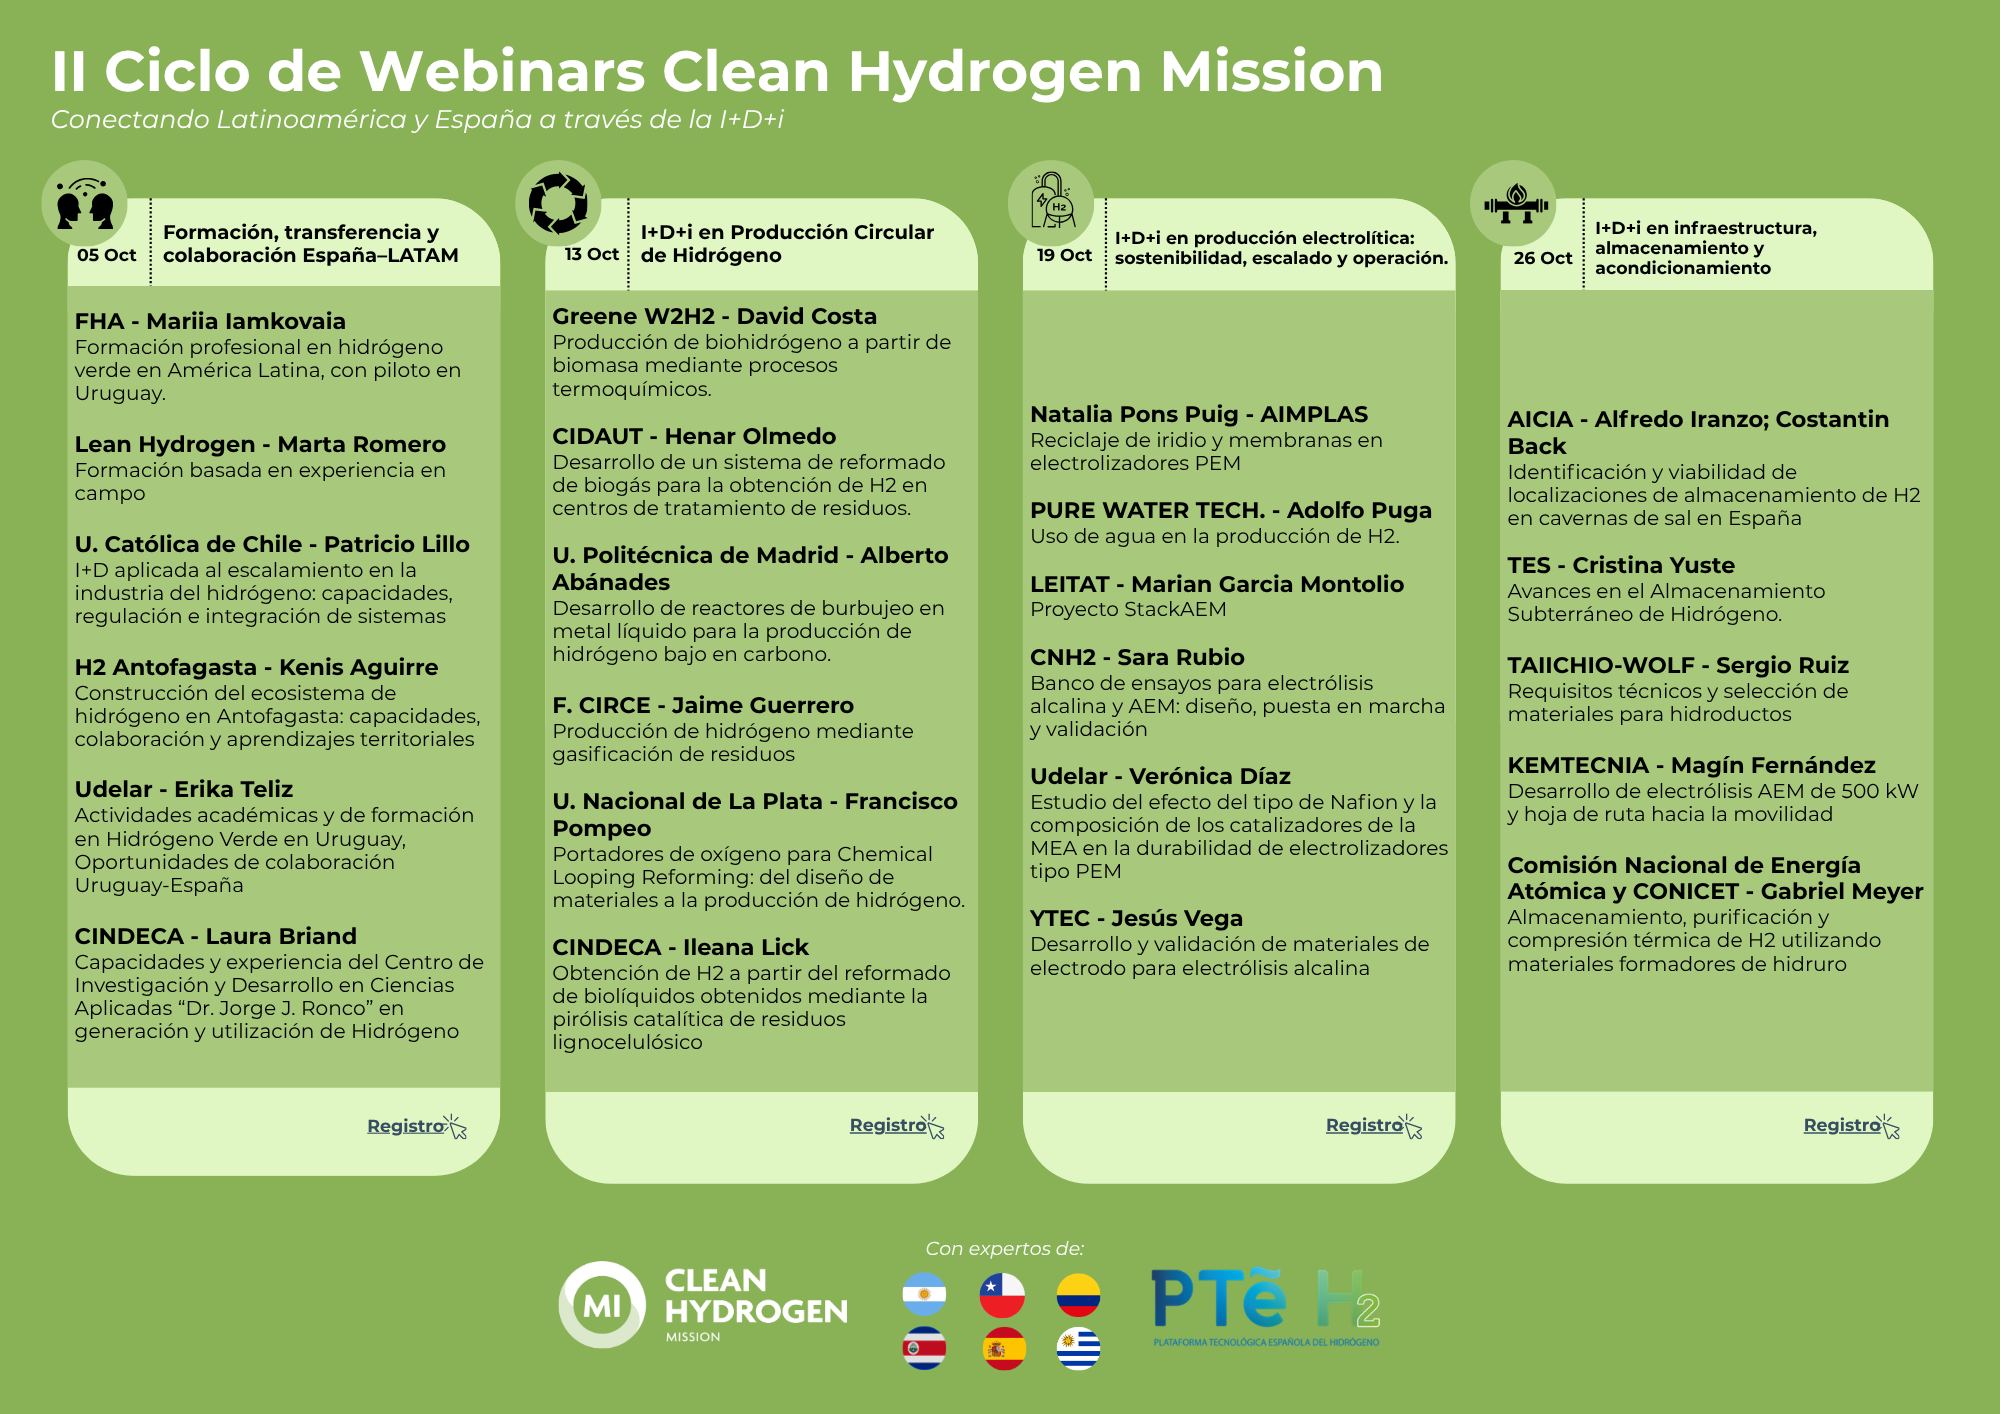Click the 'PURE WATER TECH. - Adolfo Puga' heading
This screenshot has width=2000, height=1414.
tap(1231, 510)
